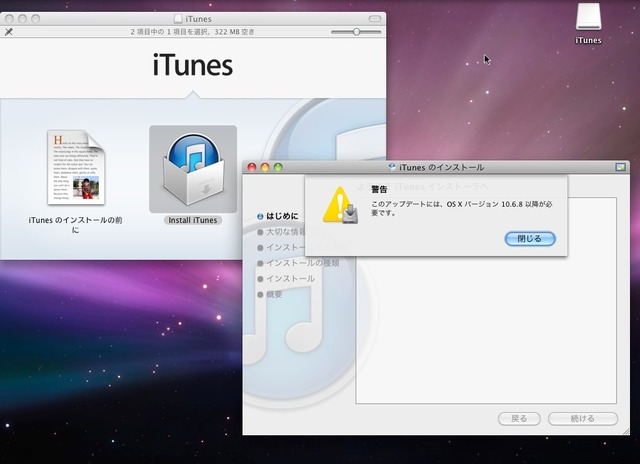Click the 戻る button in the installer
Viewport: 640px width, 464px height.
[519, 418]
